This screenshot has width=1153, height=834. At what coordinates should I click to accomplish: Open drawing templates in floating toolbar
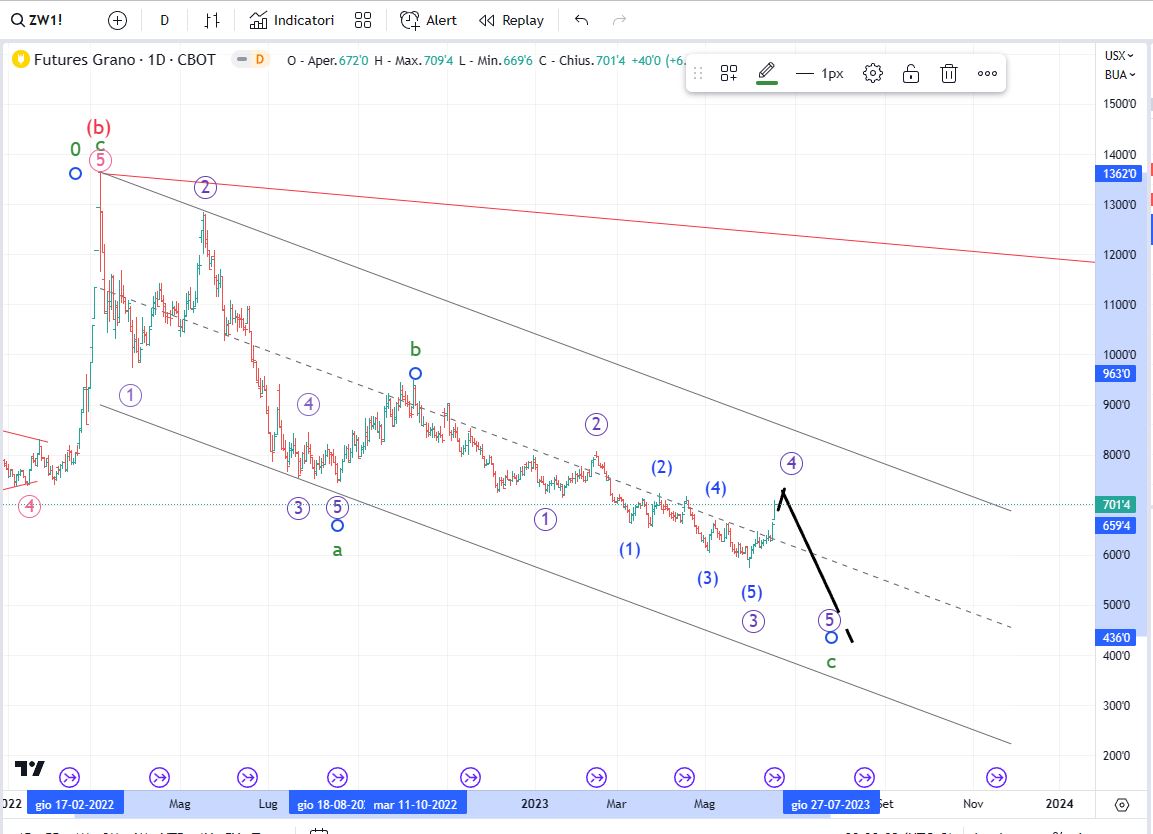click(729, 74)
